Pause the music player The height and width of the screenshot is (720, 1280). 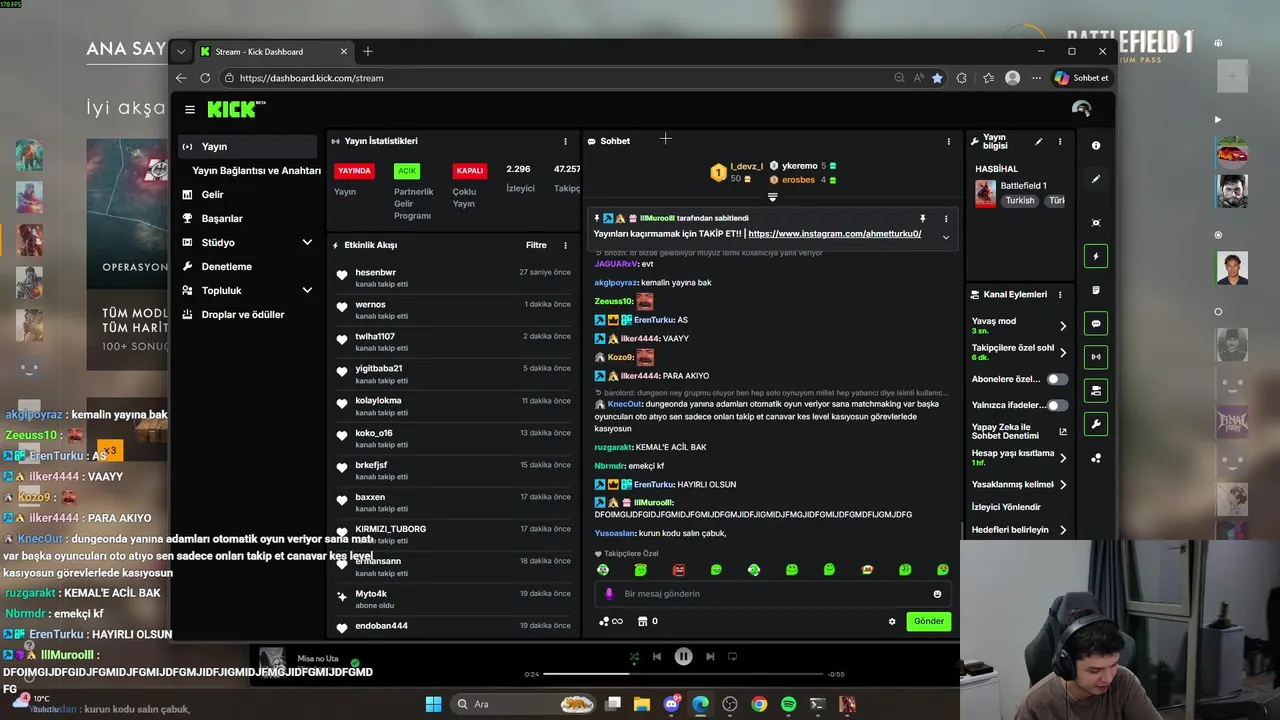(683, 657)
